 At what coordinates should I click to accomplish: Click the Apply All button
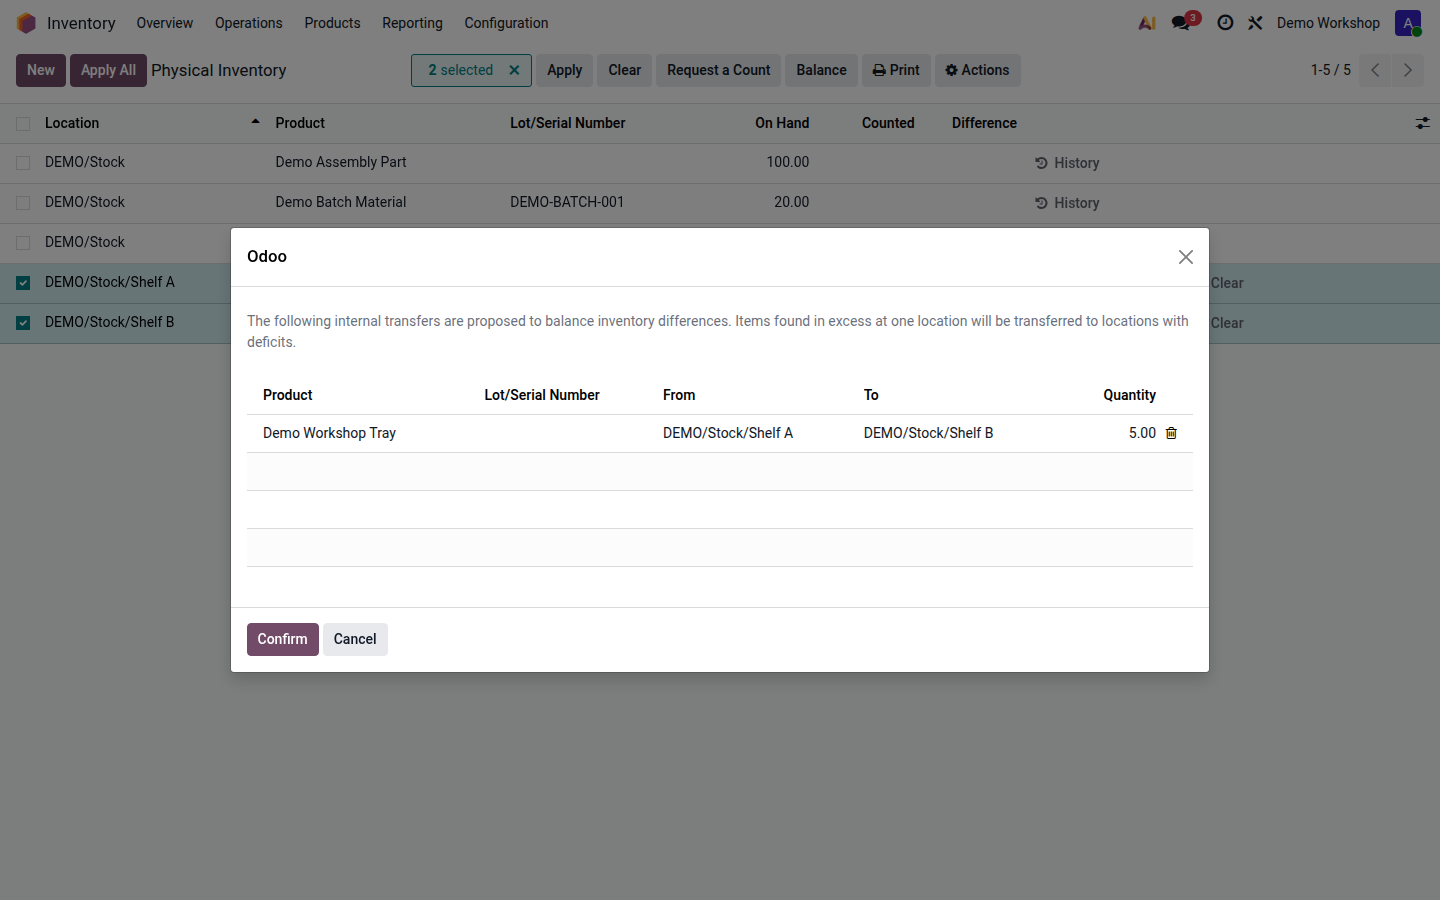coord(108,70)
